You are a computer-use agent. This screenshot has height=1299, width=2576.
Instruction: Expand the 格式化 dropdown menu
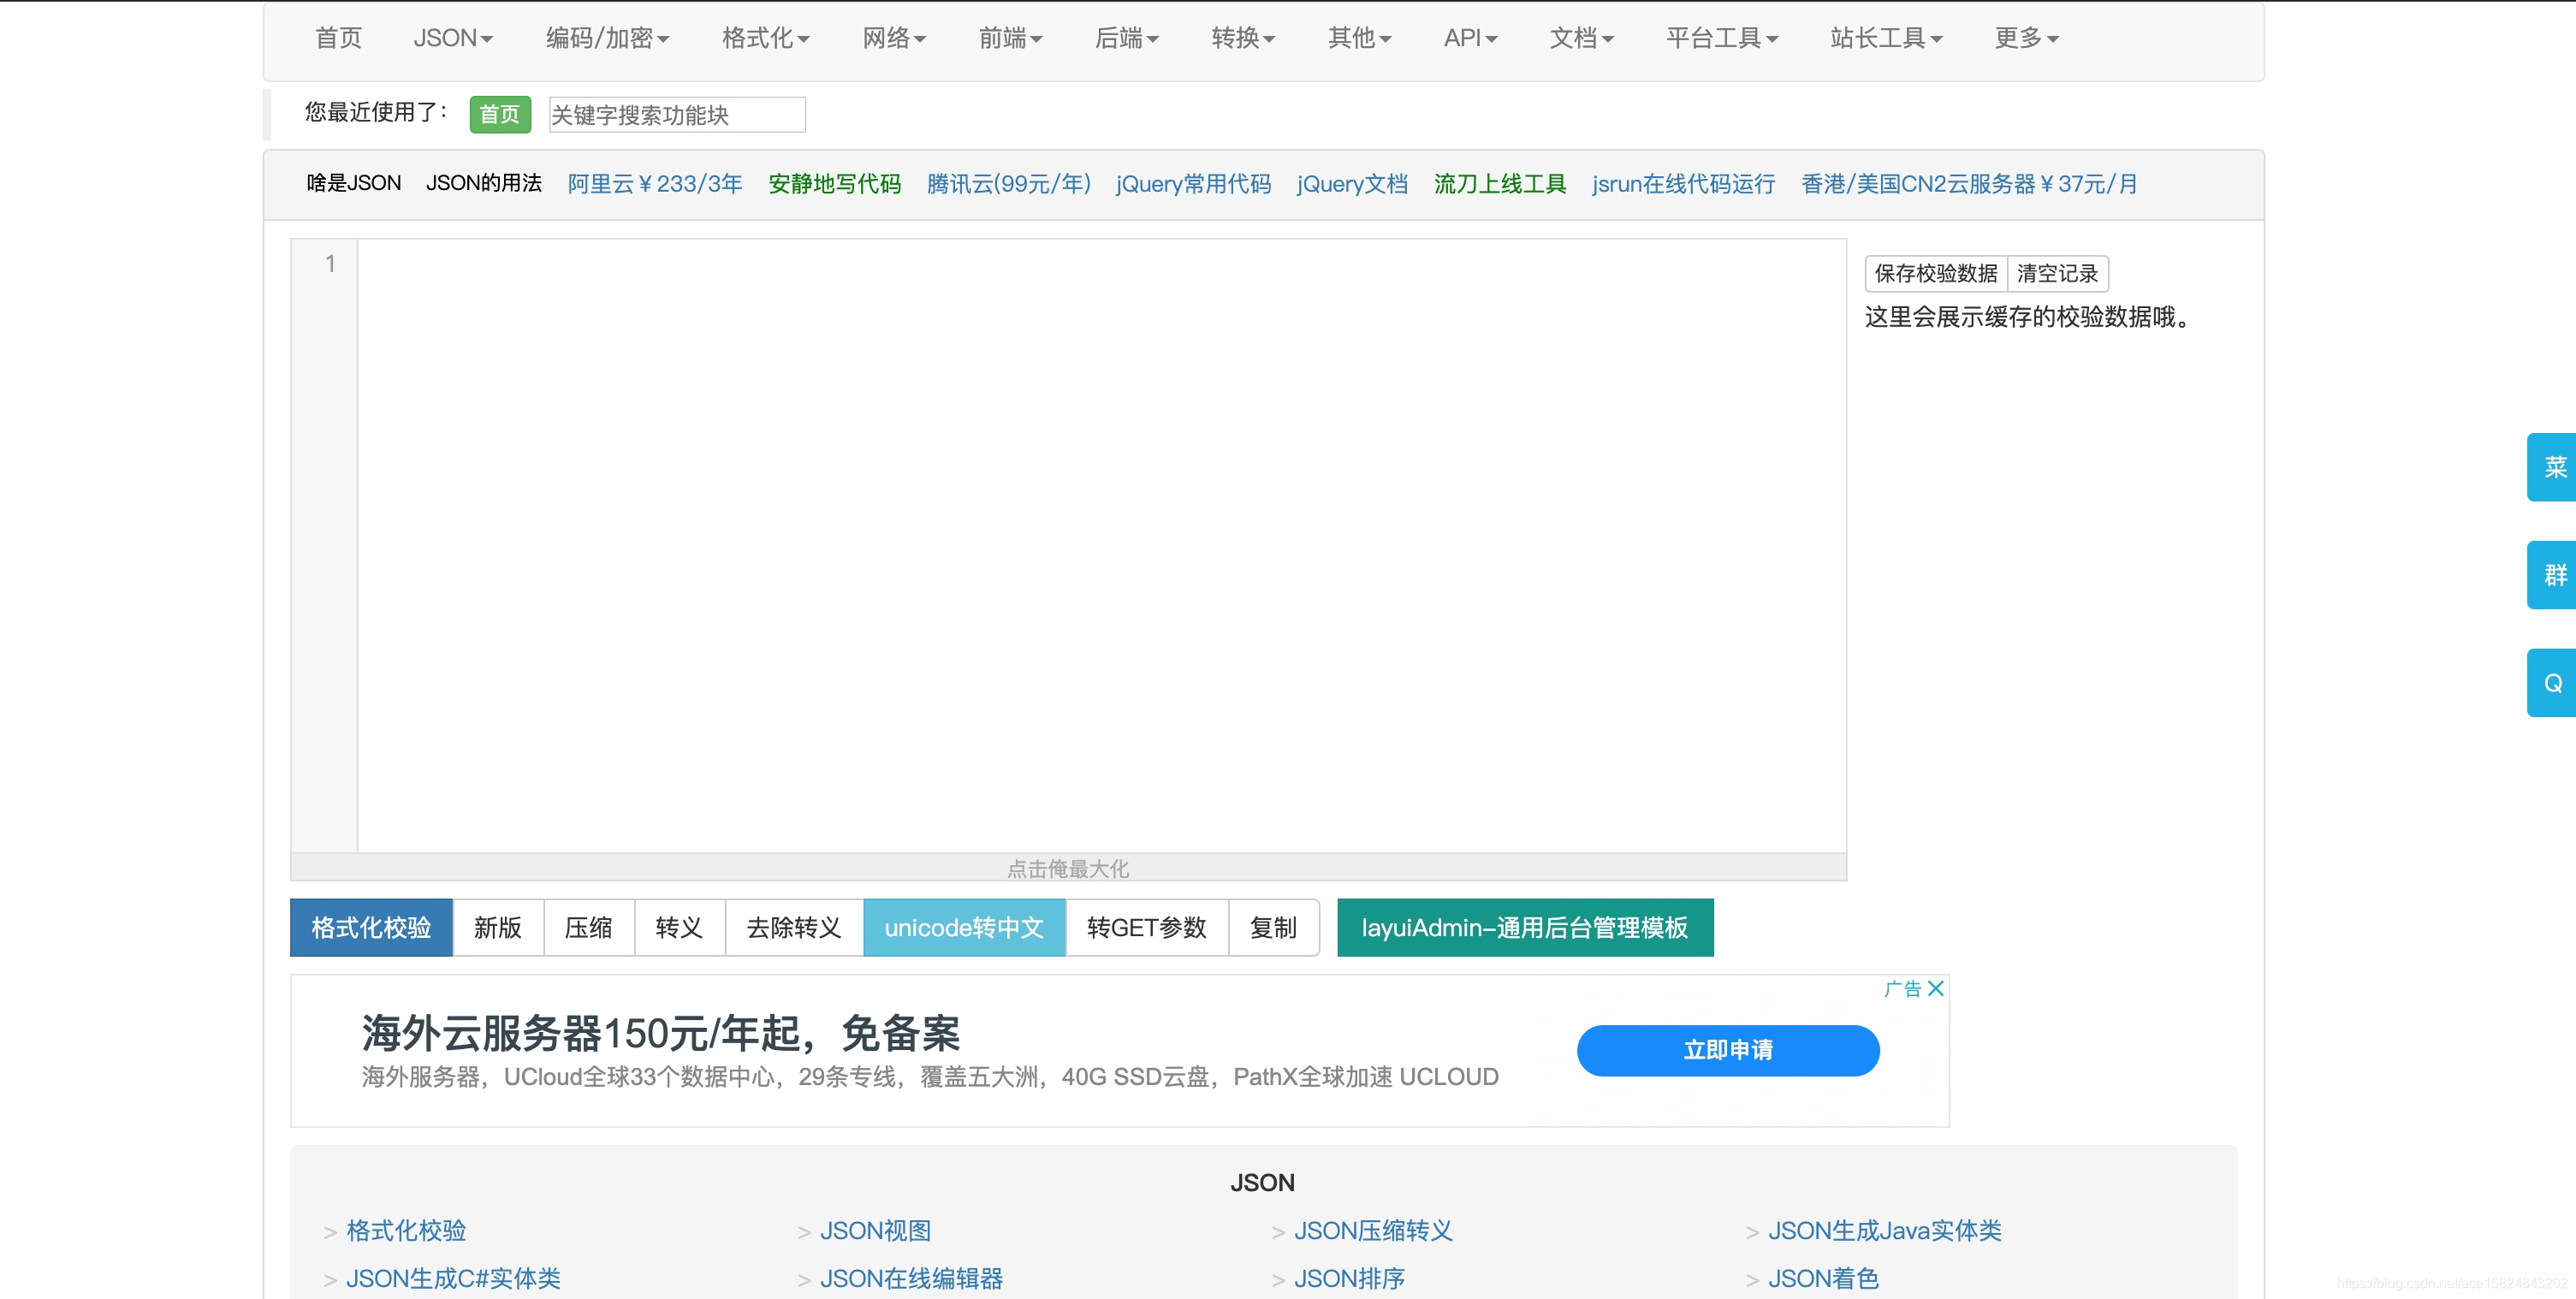[x=765, y=38]
